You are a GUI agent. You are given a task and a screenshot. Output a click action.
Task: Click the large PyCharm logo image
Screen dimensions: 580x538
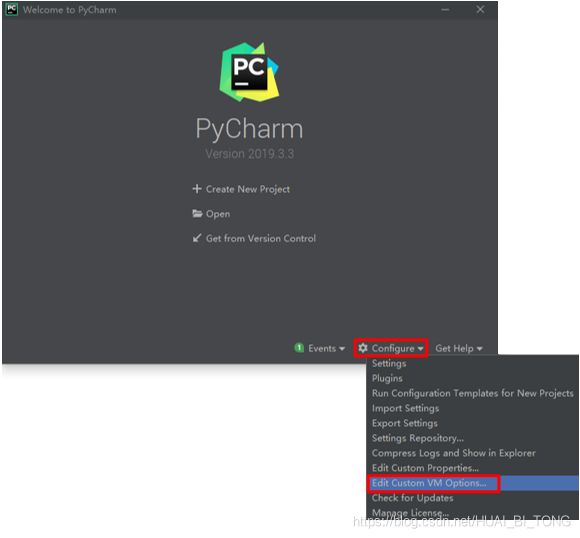click(x=249, y=72)
